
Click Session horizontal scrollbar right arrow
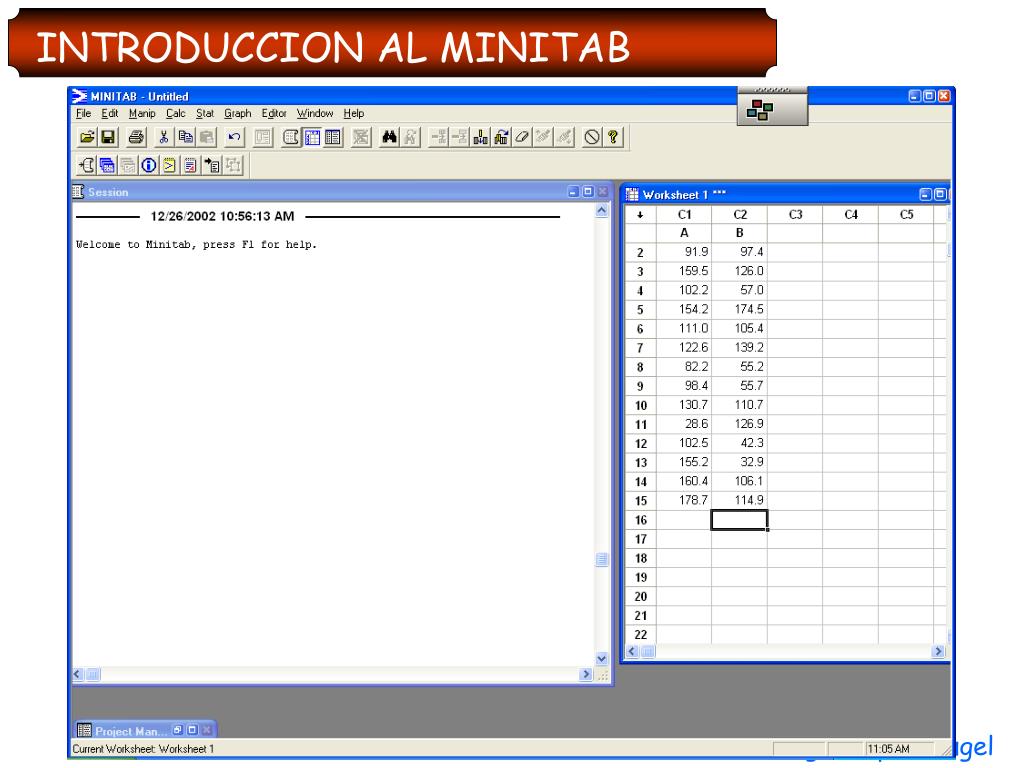pyautogui.click(x=586, y=675)
